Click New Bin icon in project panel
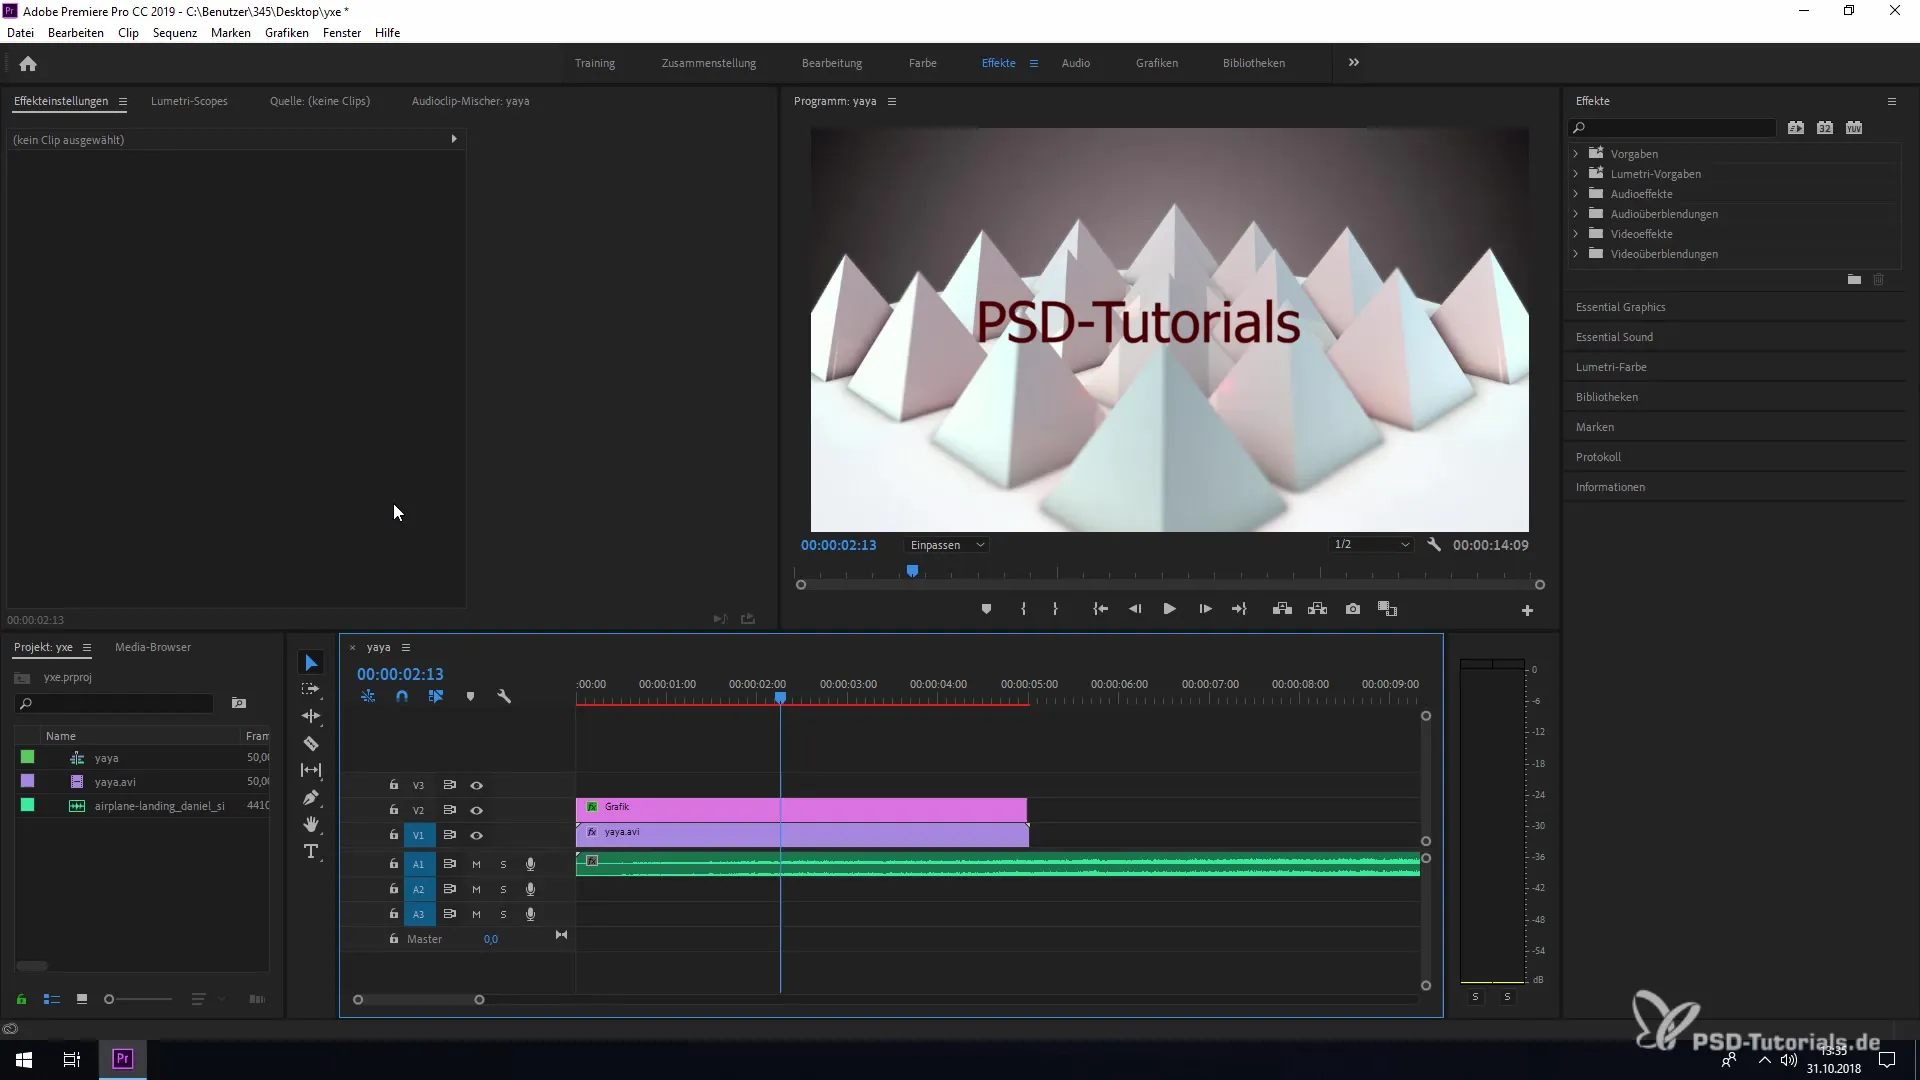1920x1080 pixels. click(238, 703)
